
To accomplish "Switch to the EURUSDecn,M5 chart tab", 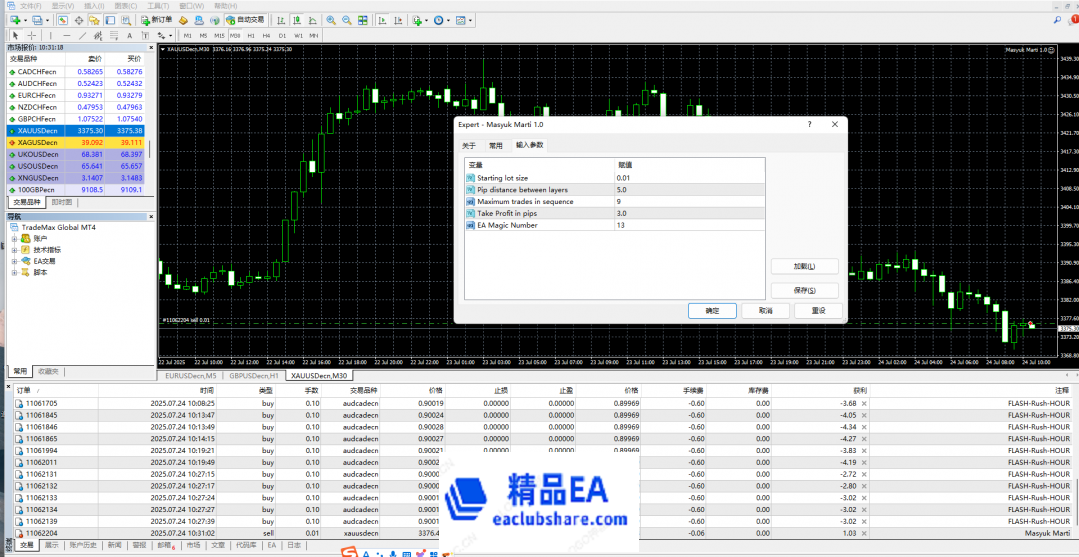I will pyautogui.click(x=193, y=376).
